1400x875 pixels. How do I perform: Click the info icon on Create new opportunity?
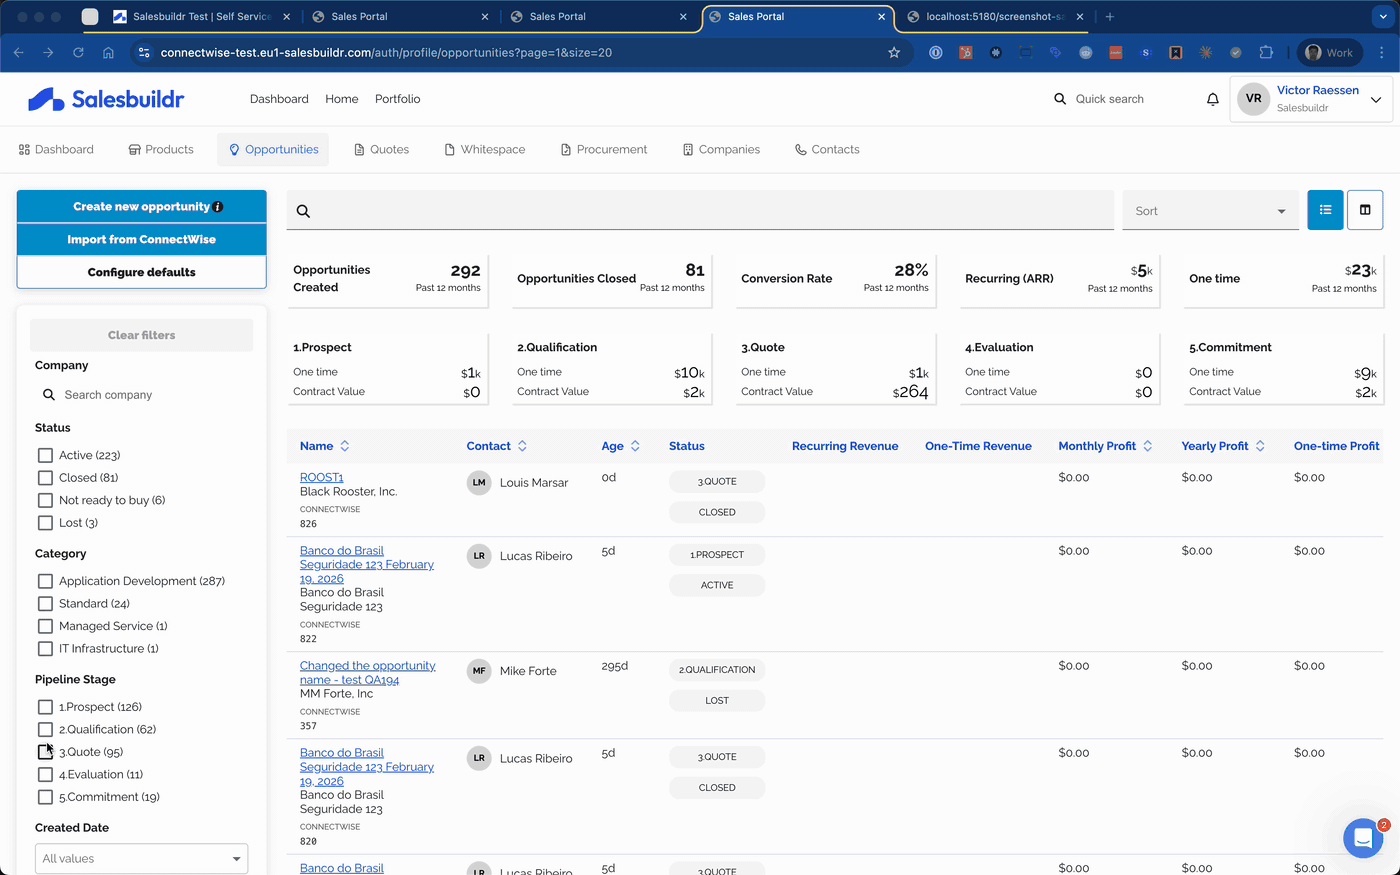pos(218,207)
